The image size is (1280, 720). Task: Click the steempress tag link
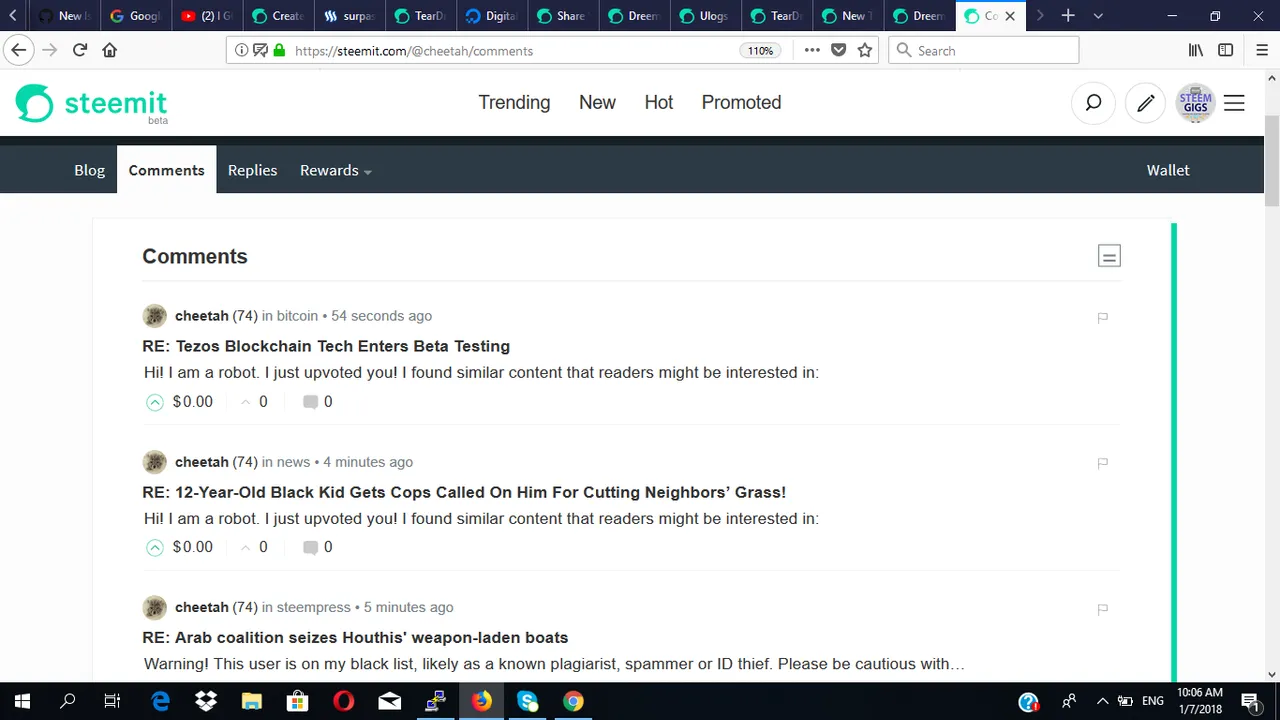(x=313, y=607)
